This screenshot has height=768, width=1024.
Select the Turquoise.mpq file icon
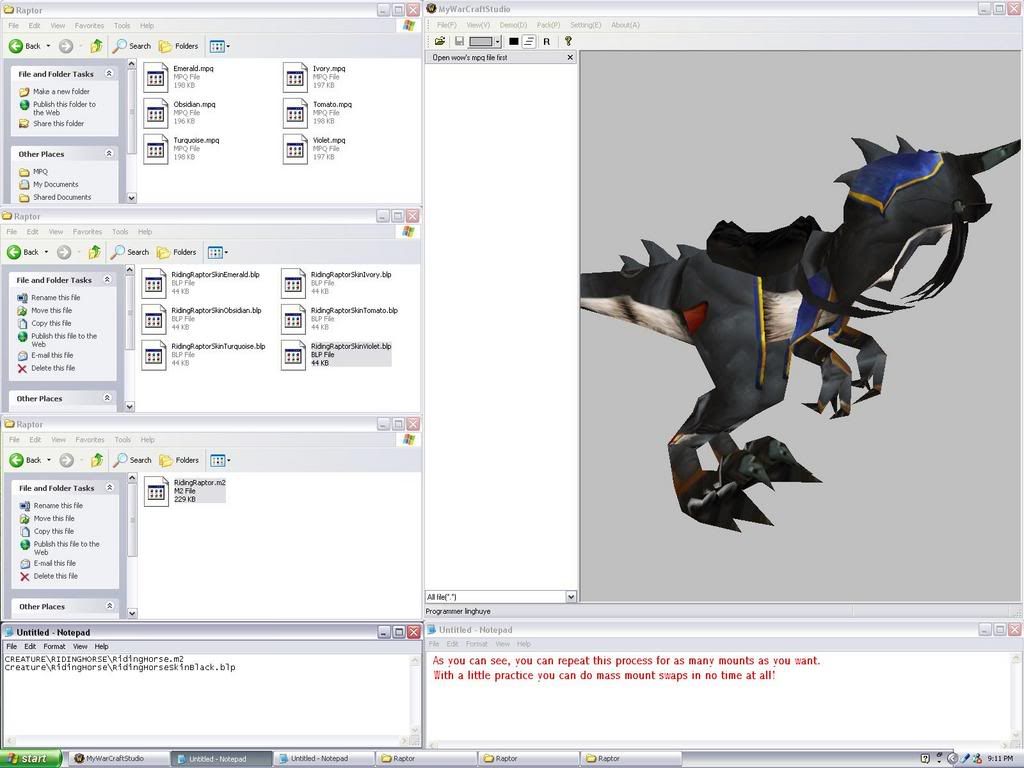tap(155, 150)
